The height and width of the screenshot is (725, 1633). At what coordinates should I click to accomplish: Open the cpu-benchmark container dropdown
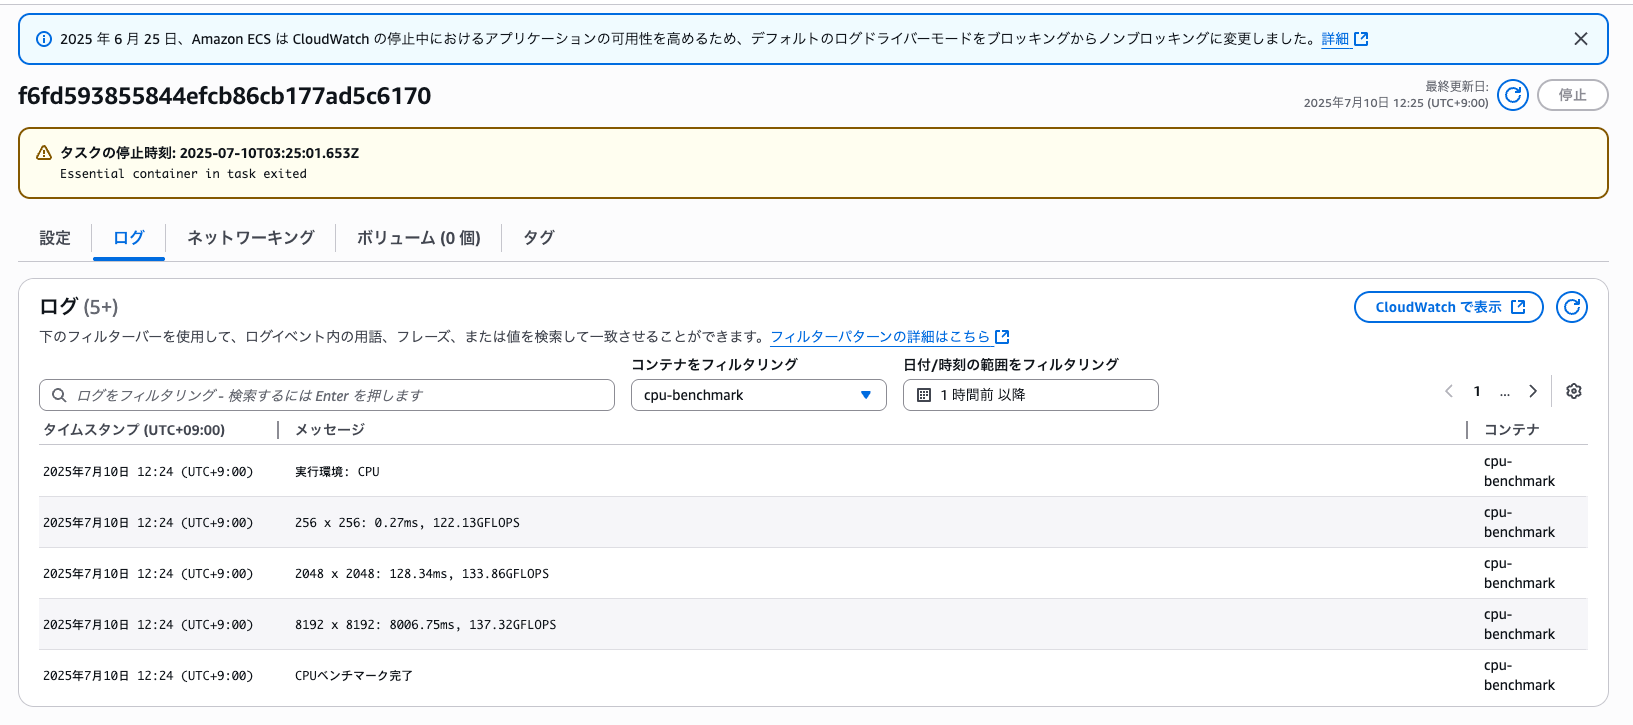tap(759, 395)
